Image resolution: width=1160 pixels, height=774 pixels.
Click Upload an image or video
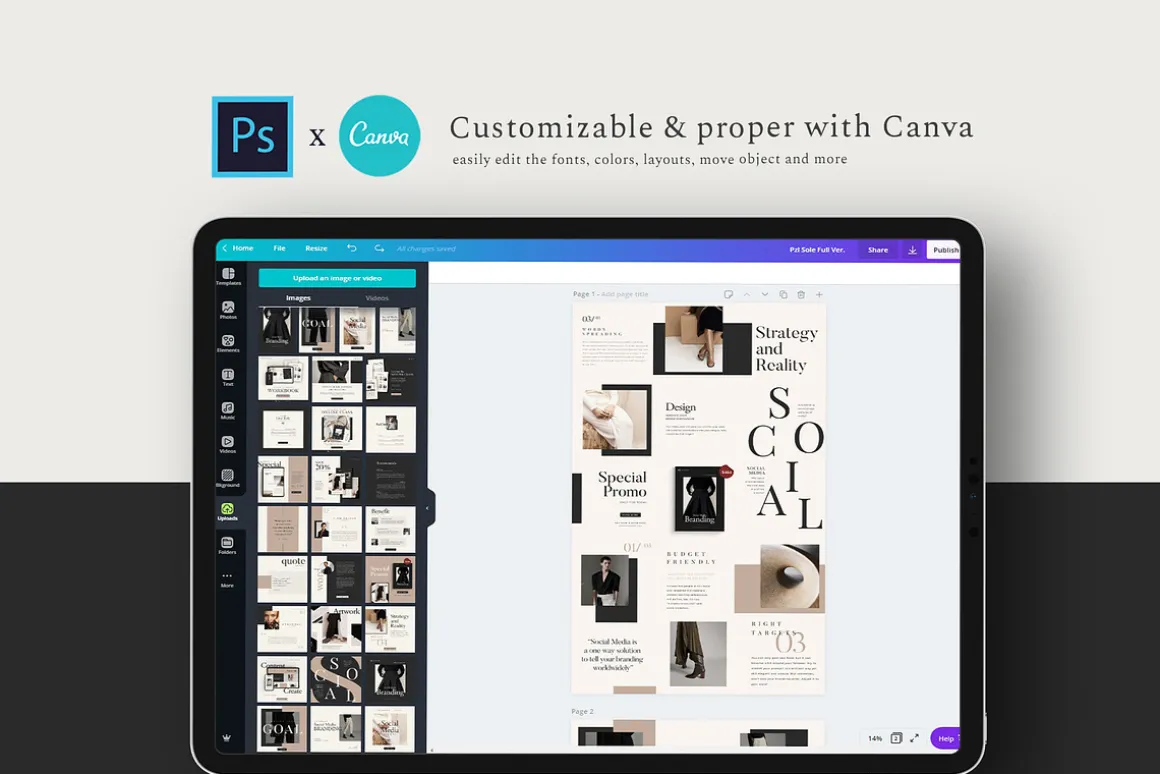[337, 278]
